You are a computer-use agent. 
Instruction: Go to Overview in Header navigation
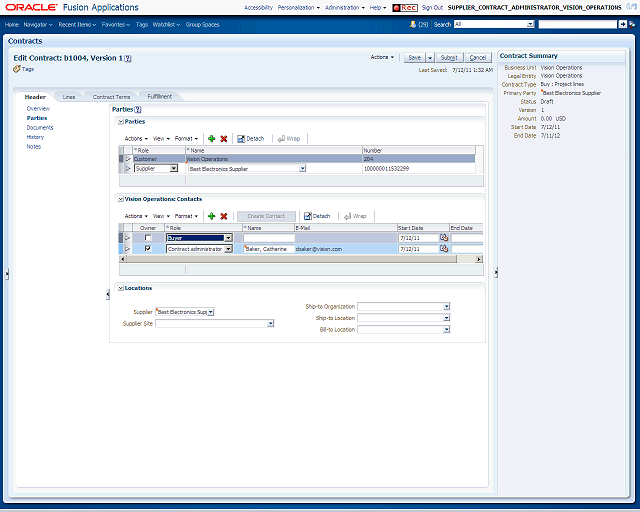(38, 109)
